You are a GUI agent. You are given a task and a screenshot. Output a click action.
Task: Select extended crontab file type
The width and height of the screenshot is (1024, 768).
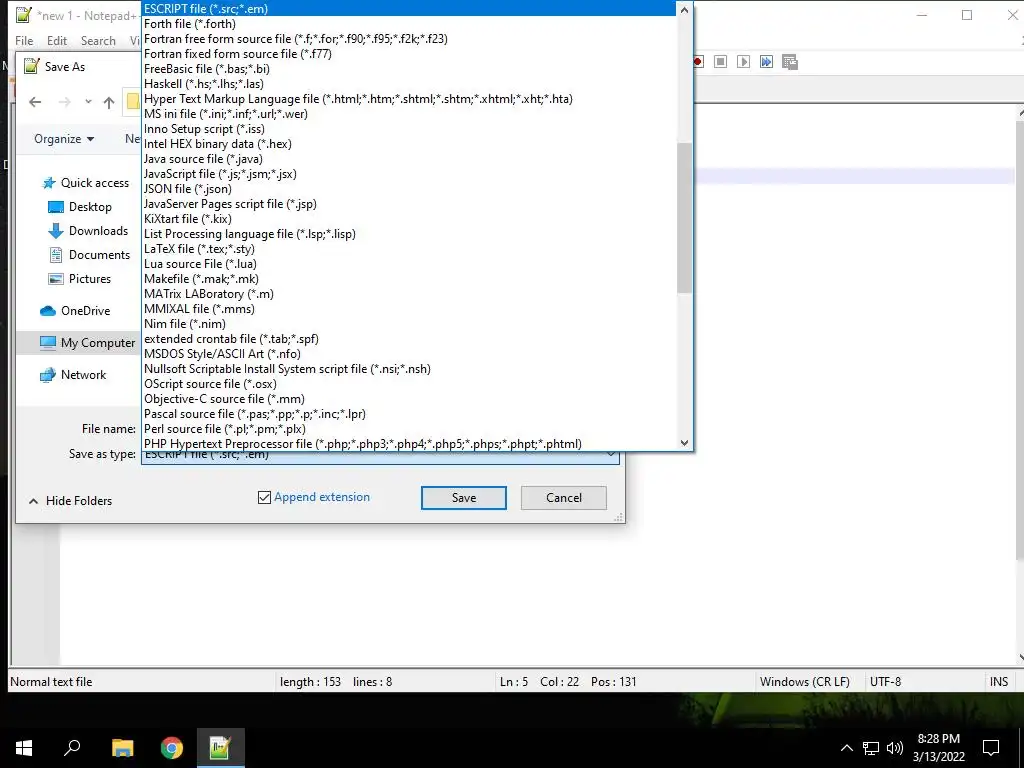pos(408,339)
